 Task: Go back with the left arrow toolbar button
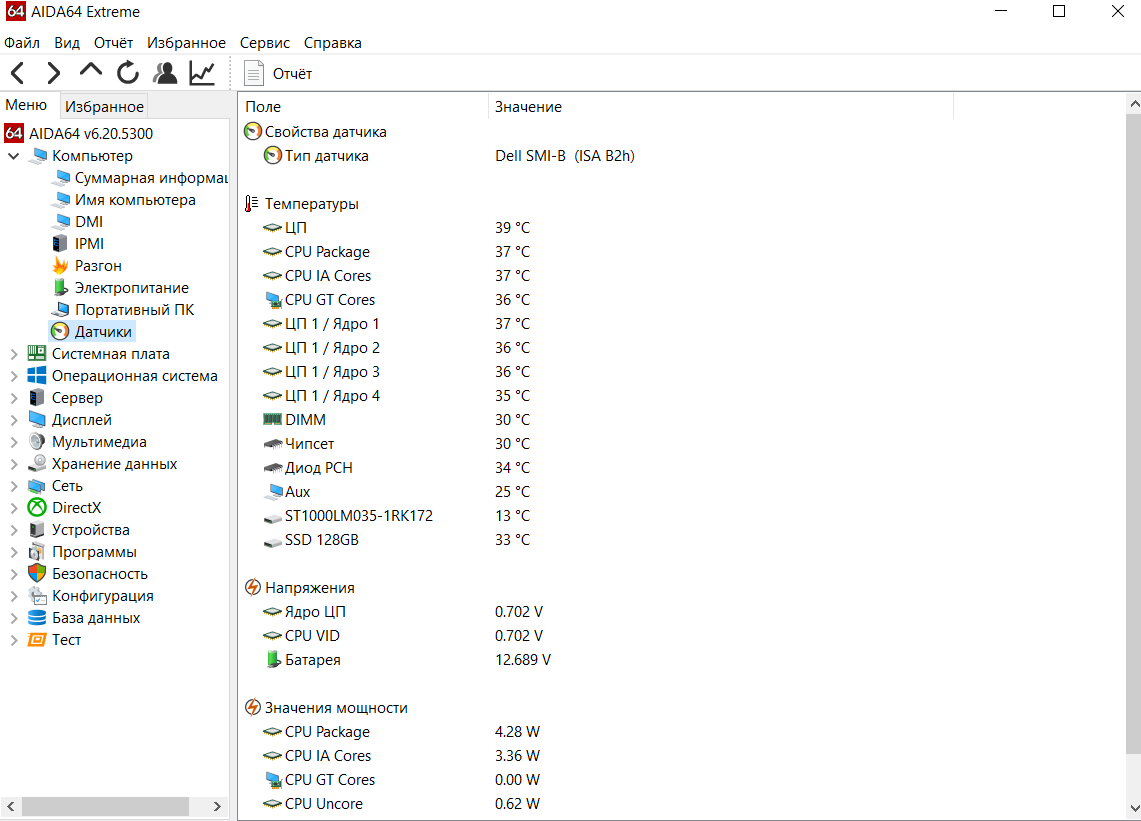coord(18,73)
